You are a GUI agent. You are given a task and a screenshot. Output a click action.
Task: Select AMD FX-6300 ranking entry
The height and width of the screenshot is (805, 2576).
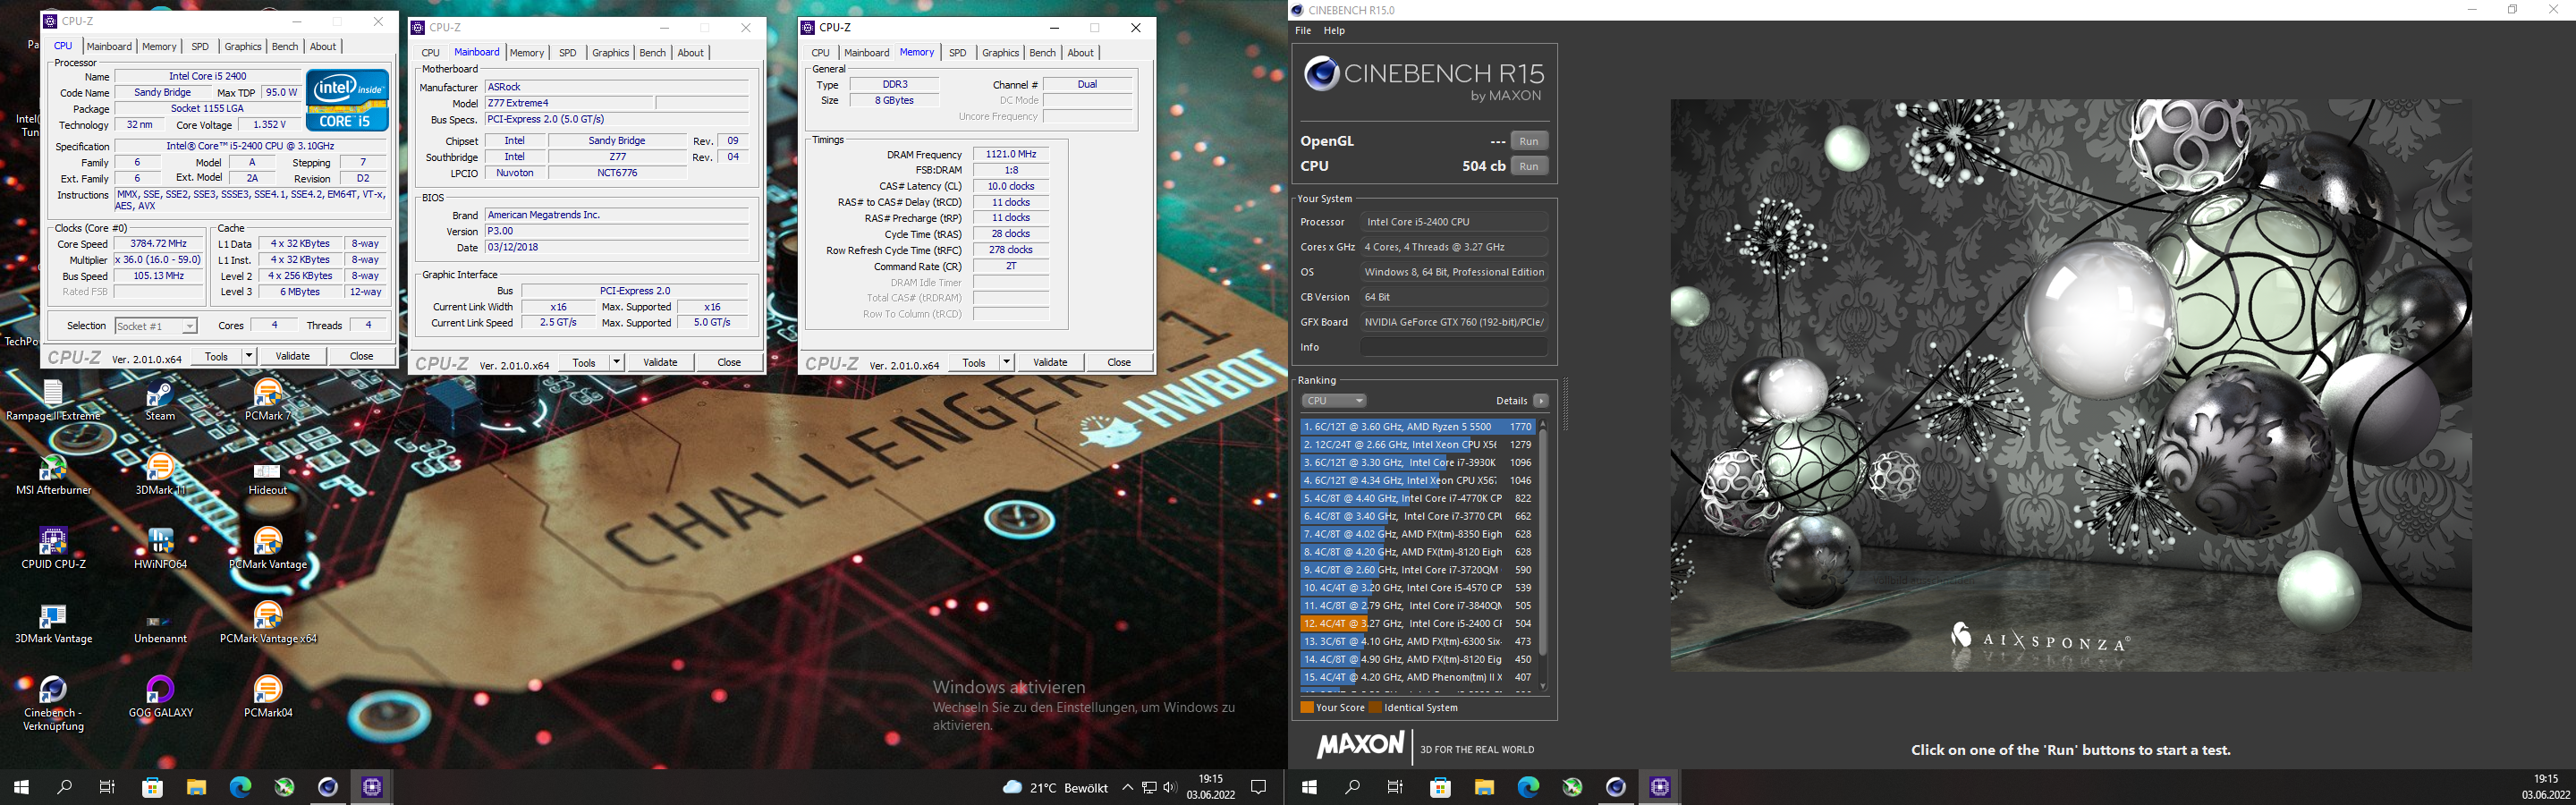pos(1418,641)
